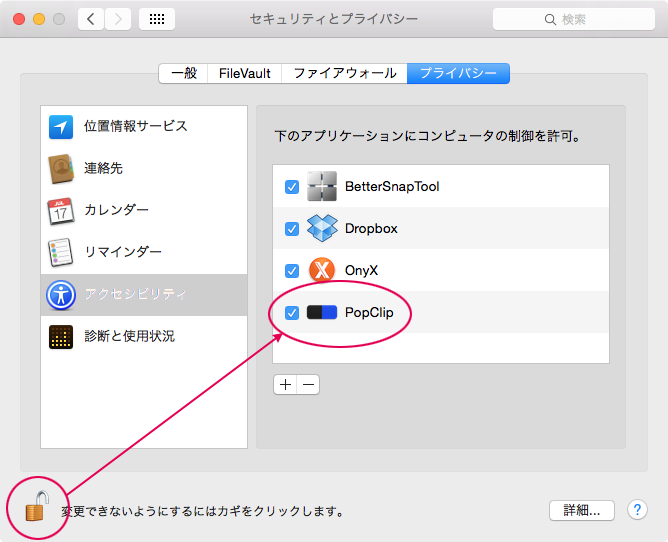Select the BetterSnapTool name in app list
Viewport: 668px width, 542px height.
click(x=392, y=187)
